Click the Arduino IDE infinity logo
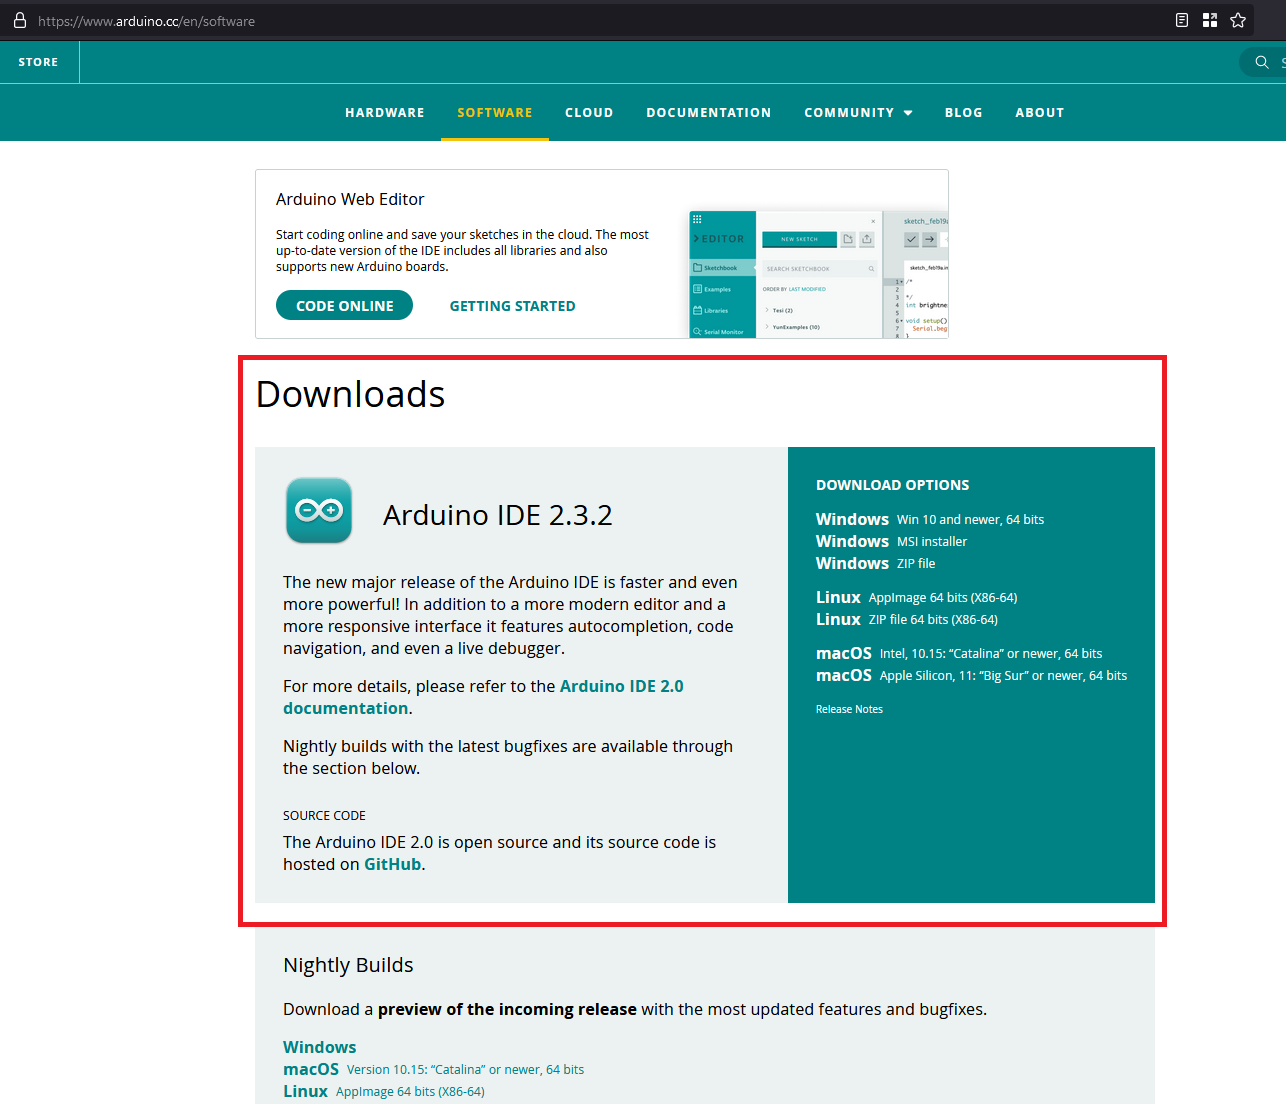This screenshot has height=1104, width=1286. [319, 511]
